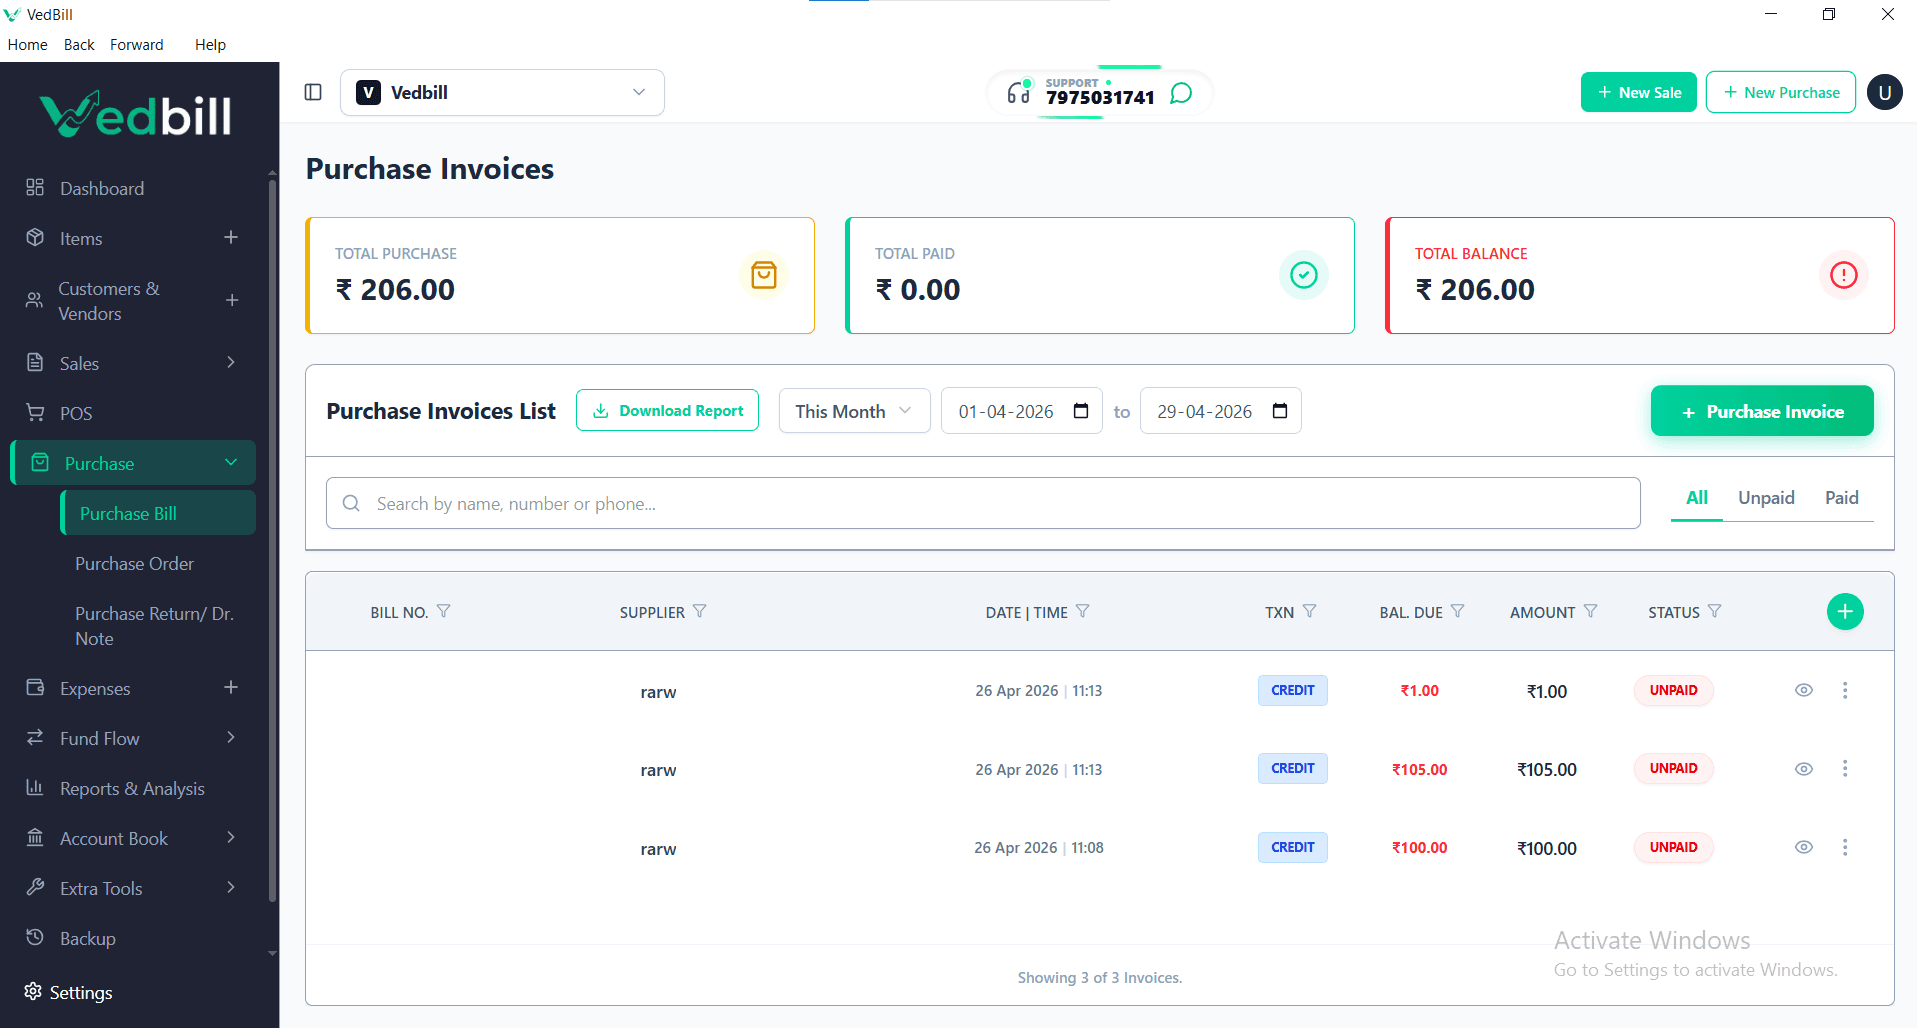Click the Total Purchase shopping bag icon

764,275
